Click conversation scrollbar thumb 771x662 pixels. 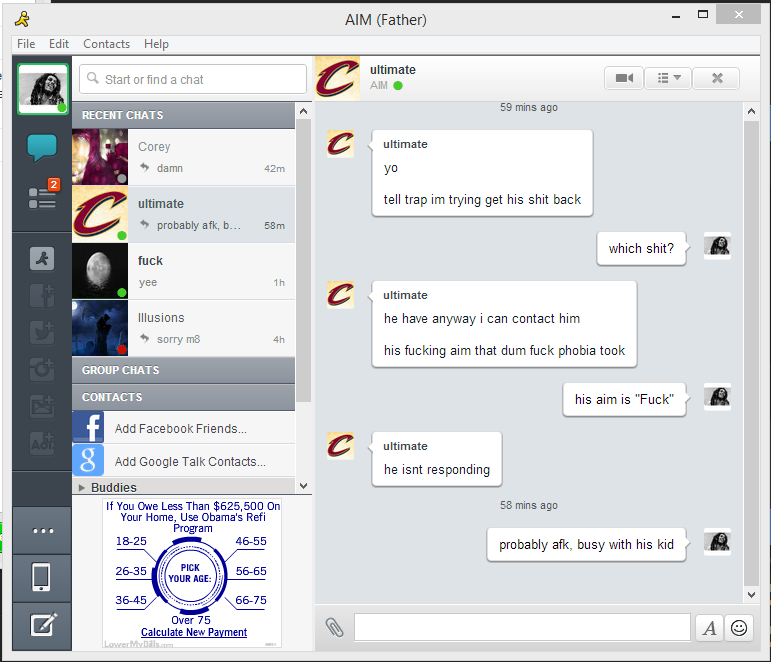[x=751, y=353]
